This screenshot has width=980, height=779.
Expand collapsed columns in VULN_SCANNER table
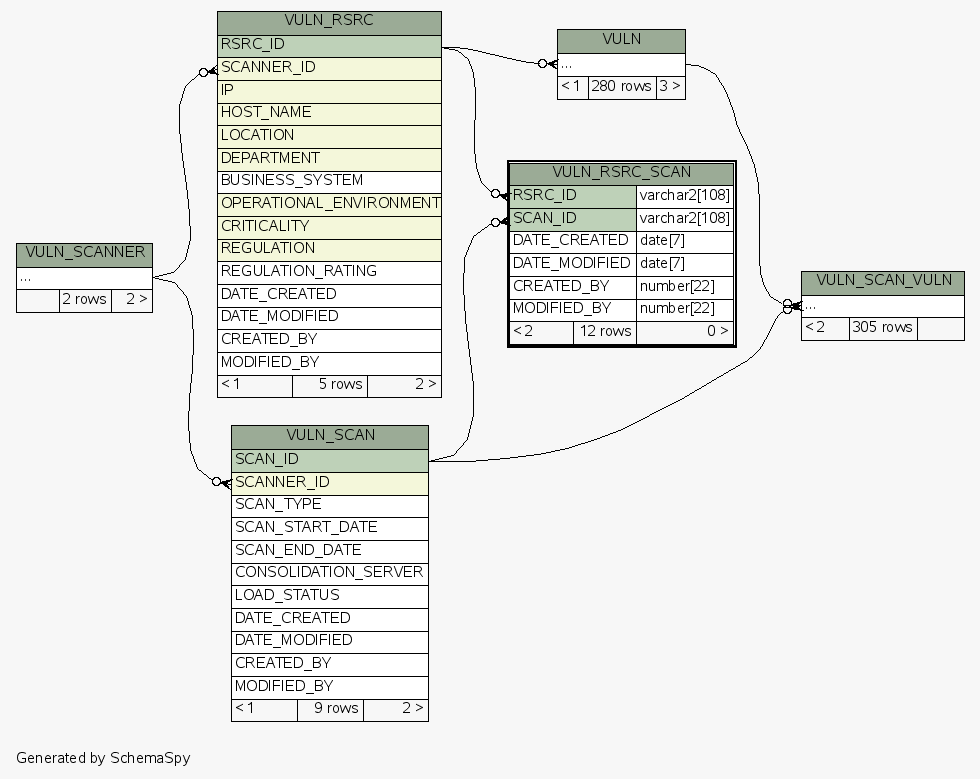84,278
